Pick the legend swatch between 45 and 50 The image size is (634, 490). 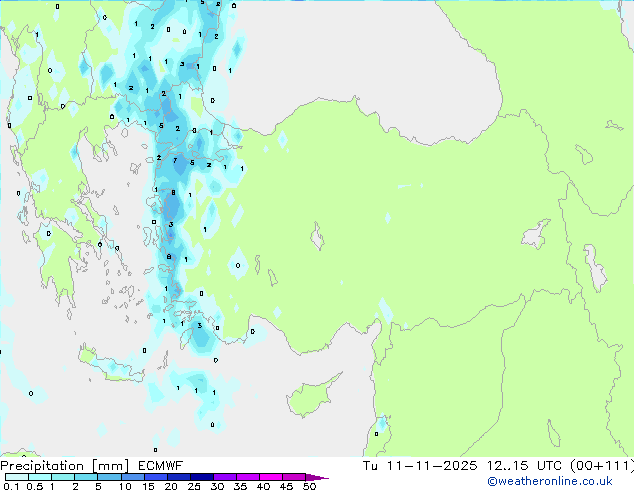[294, 477]
